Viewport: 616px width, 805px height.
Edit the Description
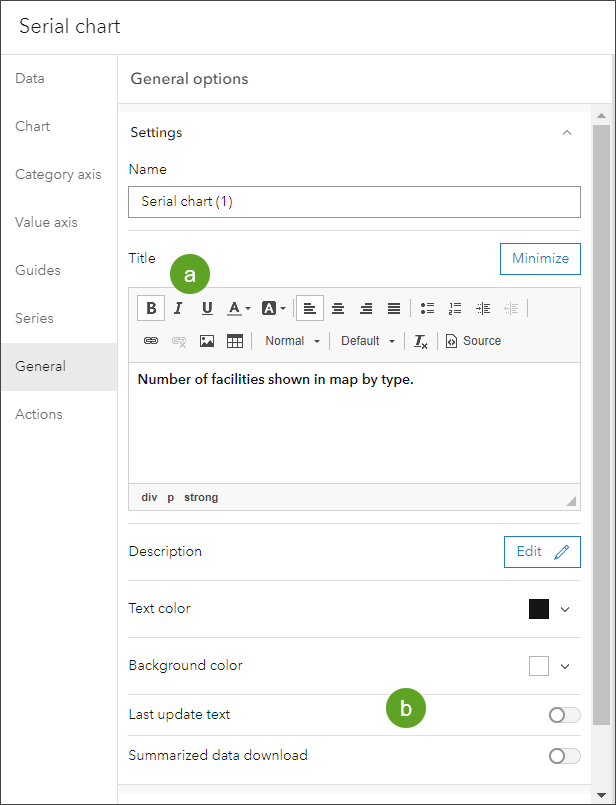pyautogui.click(x=542, y=551)
